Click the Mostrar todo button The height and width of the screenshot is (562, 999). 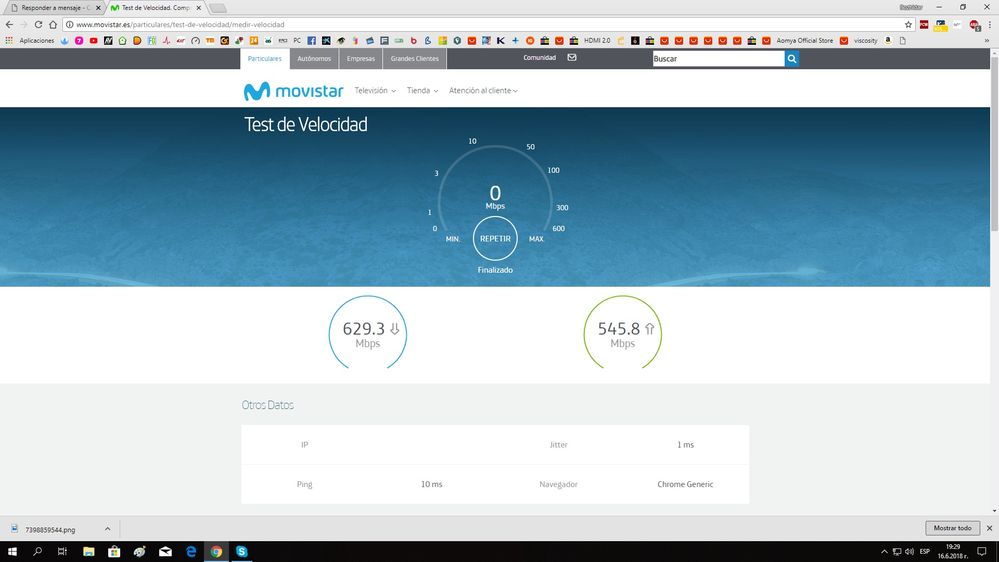coord(952,528)
